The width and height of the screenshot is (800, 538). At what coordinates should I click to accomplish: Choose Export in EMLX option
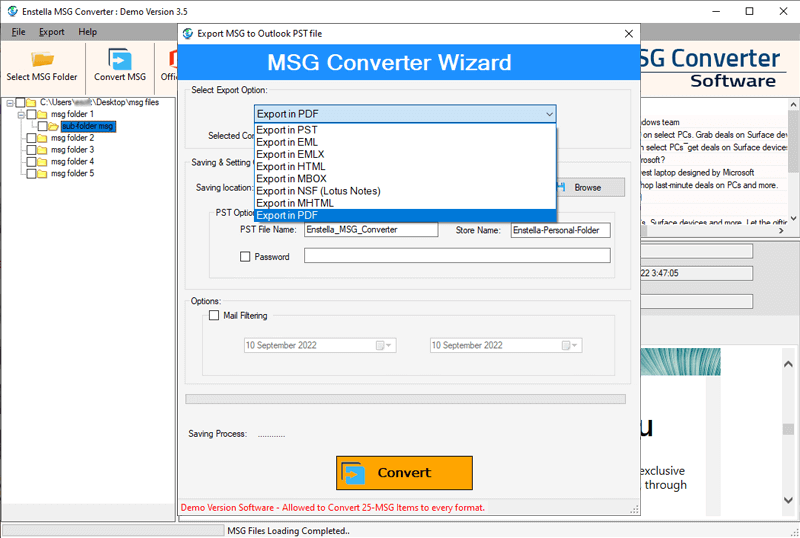[405, 155]
